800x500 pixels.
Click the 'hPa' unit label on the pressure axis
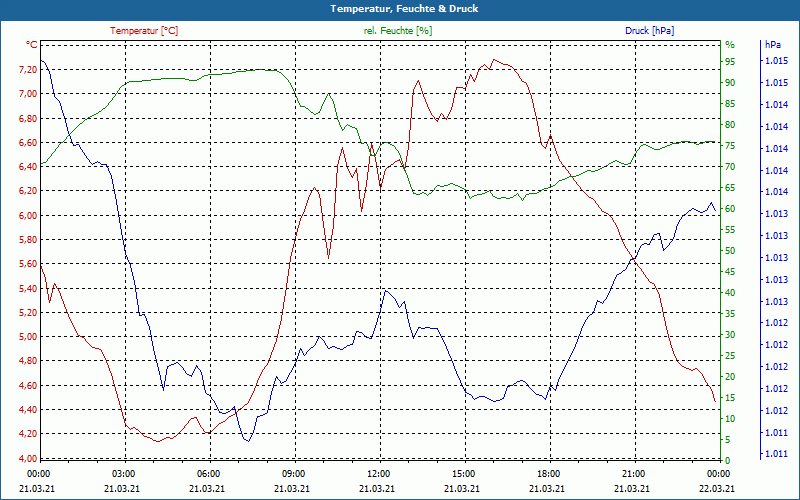coord(772,45)
